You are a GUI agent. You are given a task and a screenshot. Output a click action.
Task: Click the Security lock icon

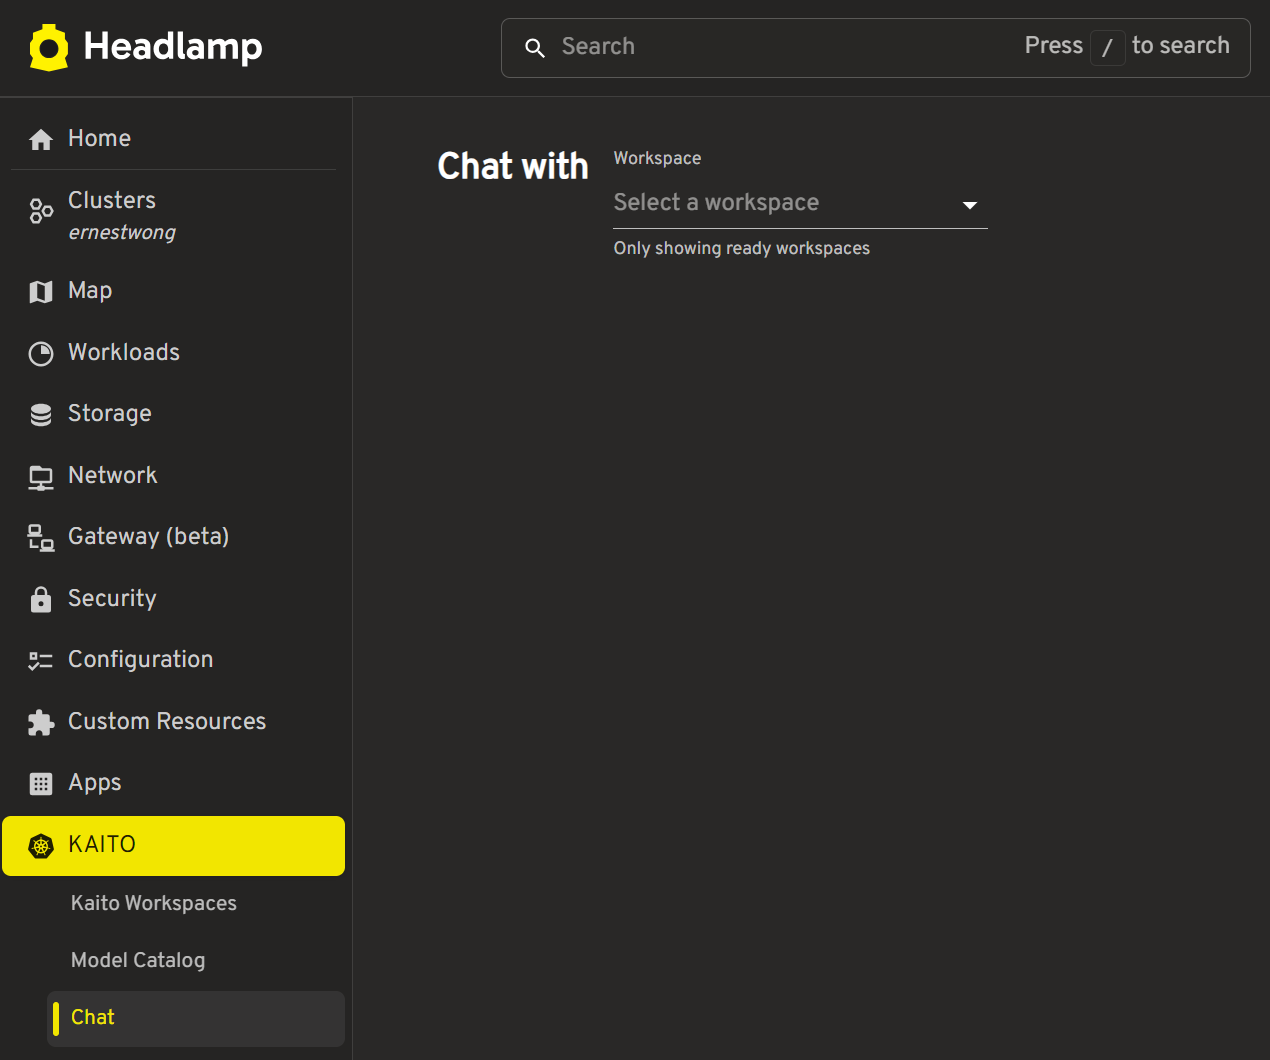tap(41, 599)
